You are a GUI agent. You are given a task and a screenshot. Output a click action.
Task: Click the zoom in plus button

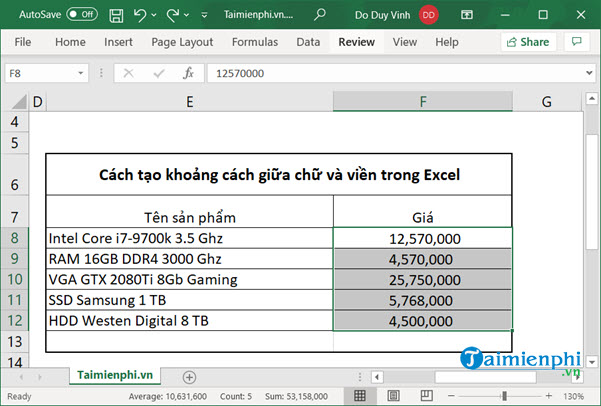pos(549,396)
